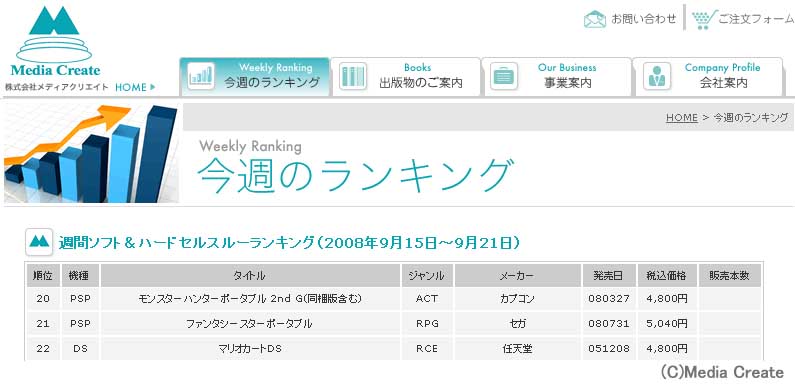Click the タイトル column header
Screen dimensions: 795x385
click(x=250, y=276)
